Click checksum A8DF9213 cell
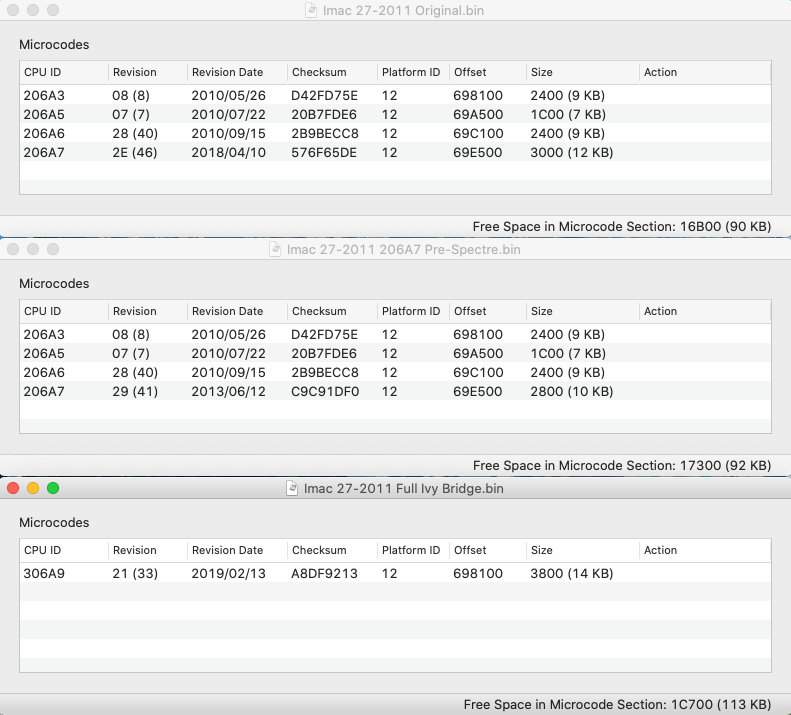This screenshot has width=791, height=715. pyautogui.click(x=324, y=573)
